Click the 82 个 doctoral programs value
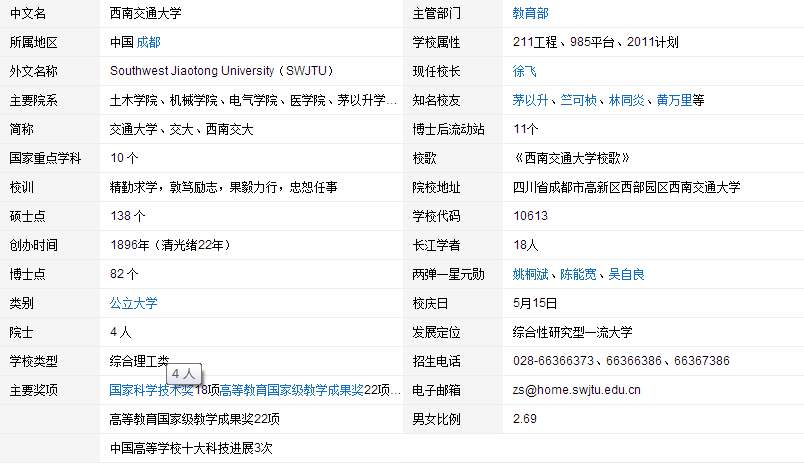 [124, 274]
